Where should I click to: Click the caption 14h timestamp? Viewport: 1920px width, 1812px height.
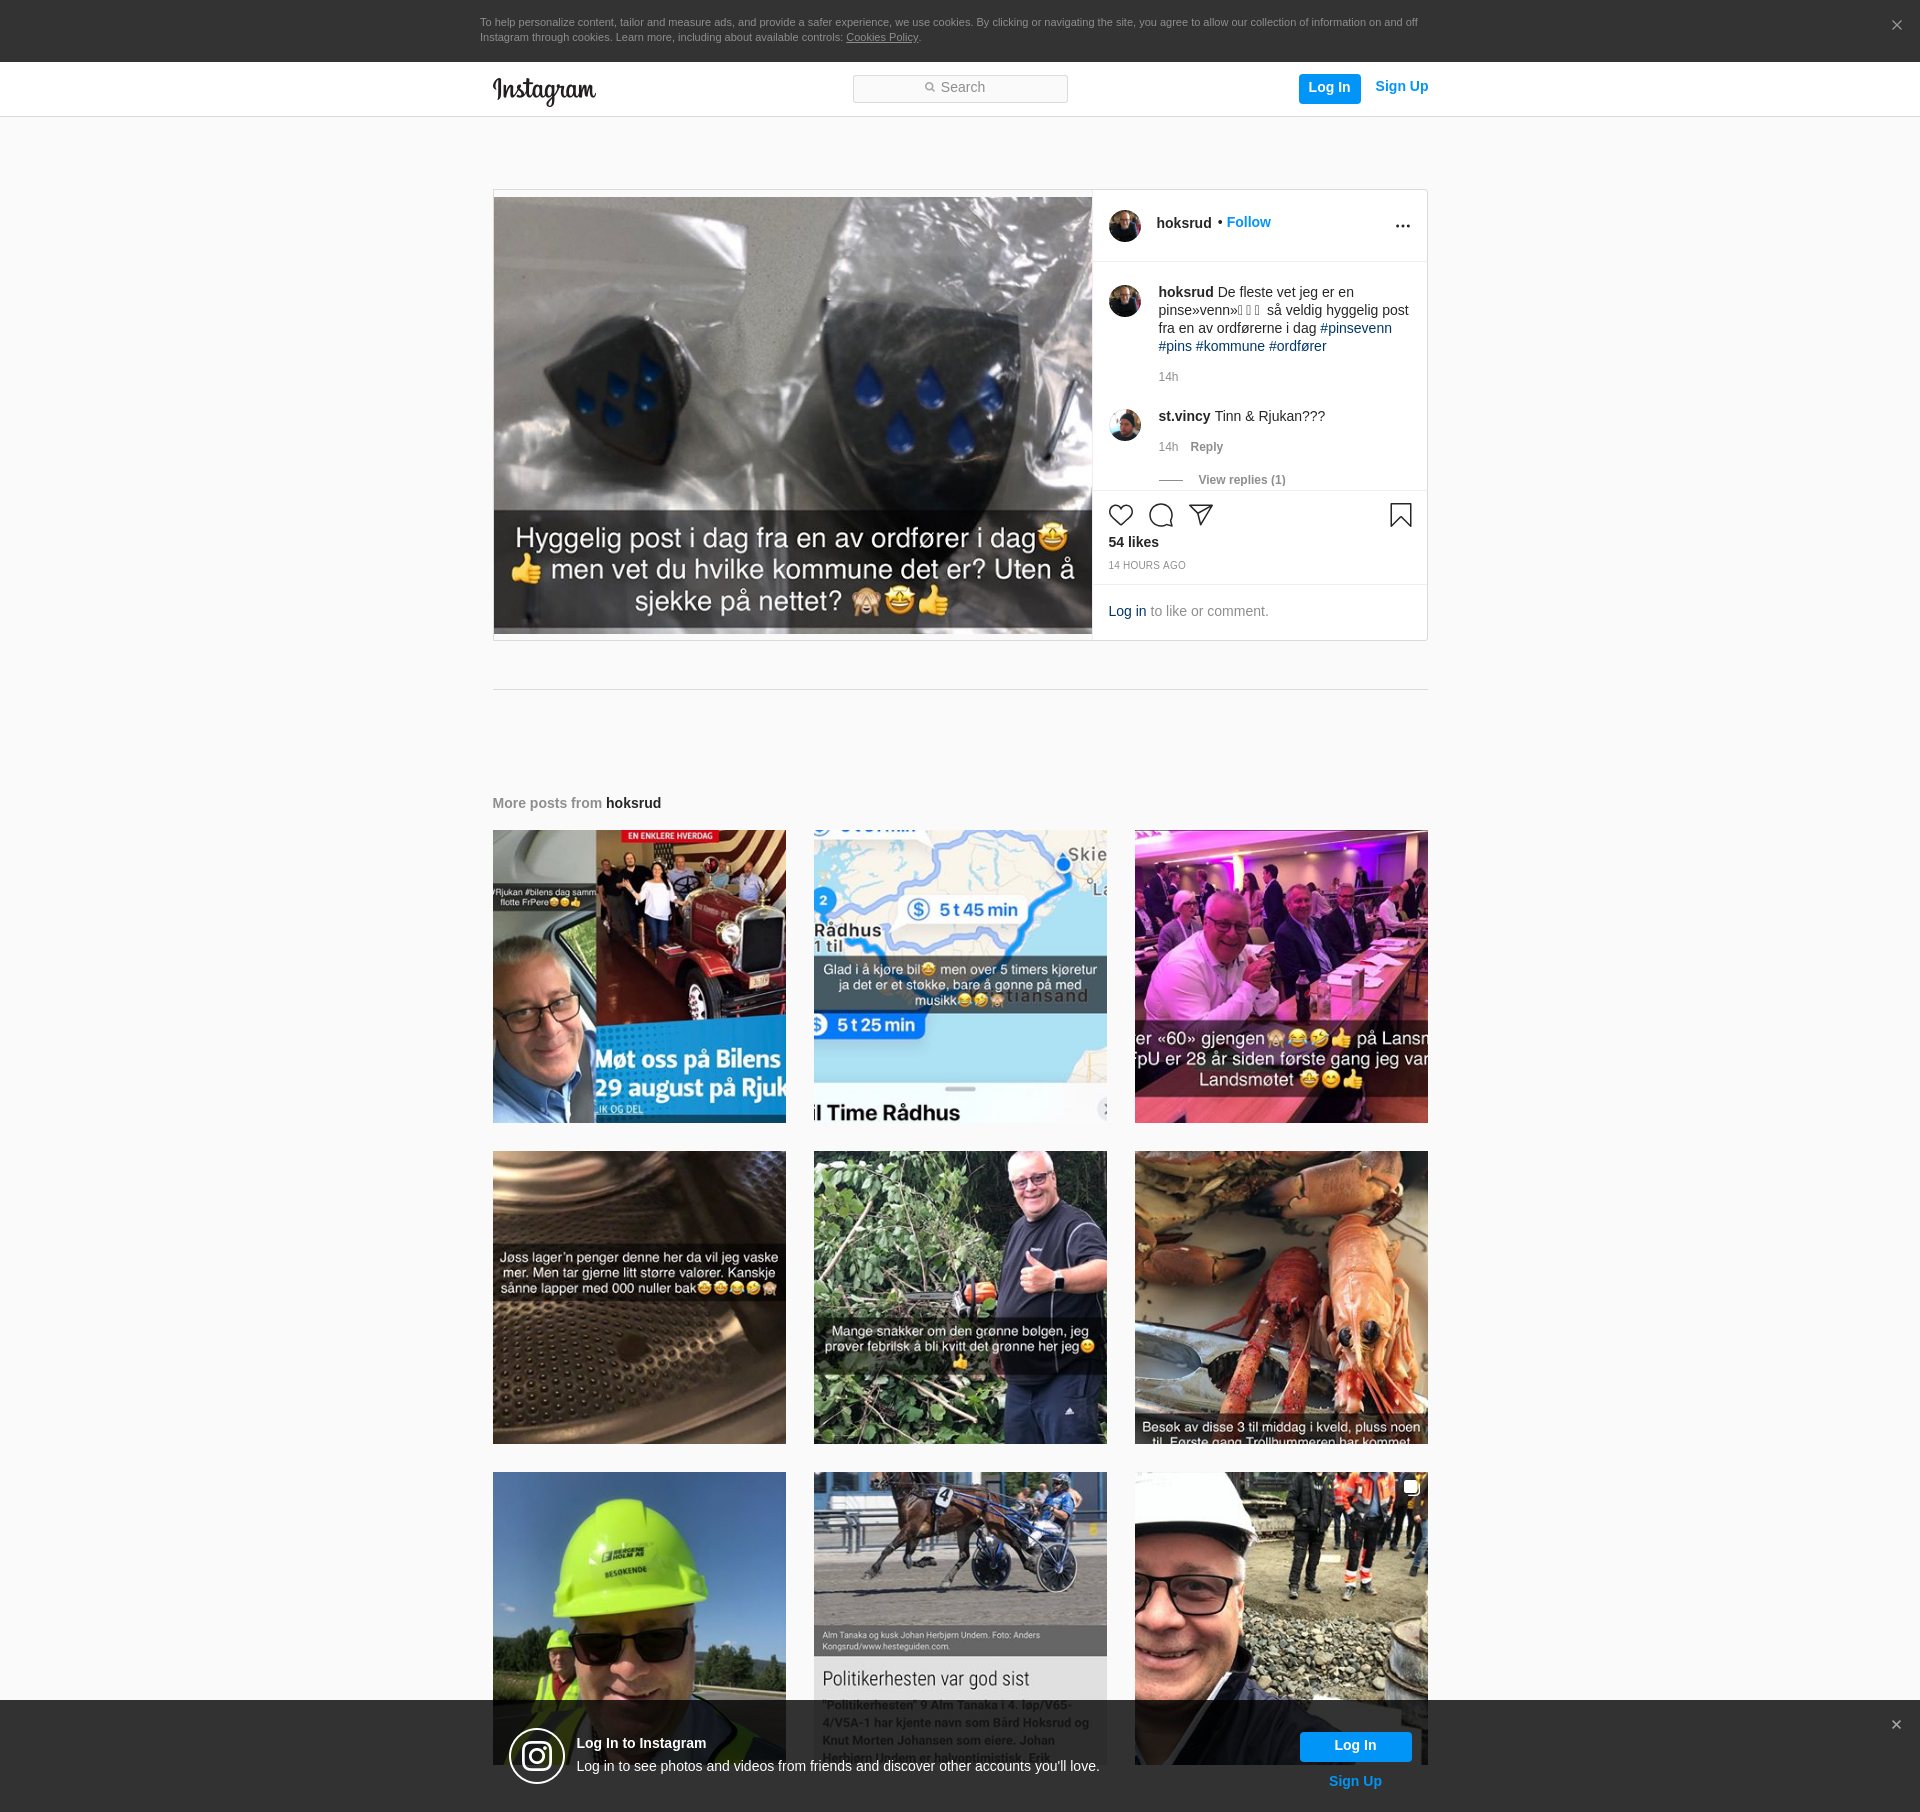click(x=1168, y=377)
